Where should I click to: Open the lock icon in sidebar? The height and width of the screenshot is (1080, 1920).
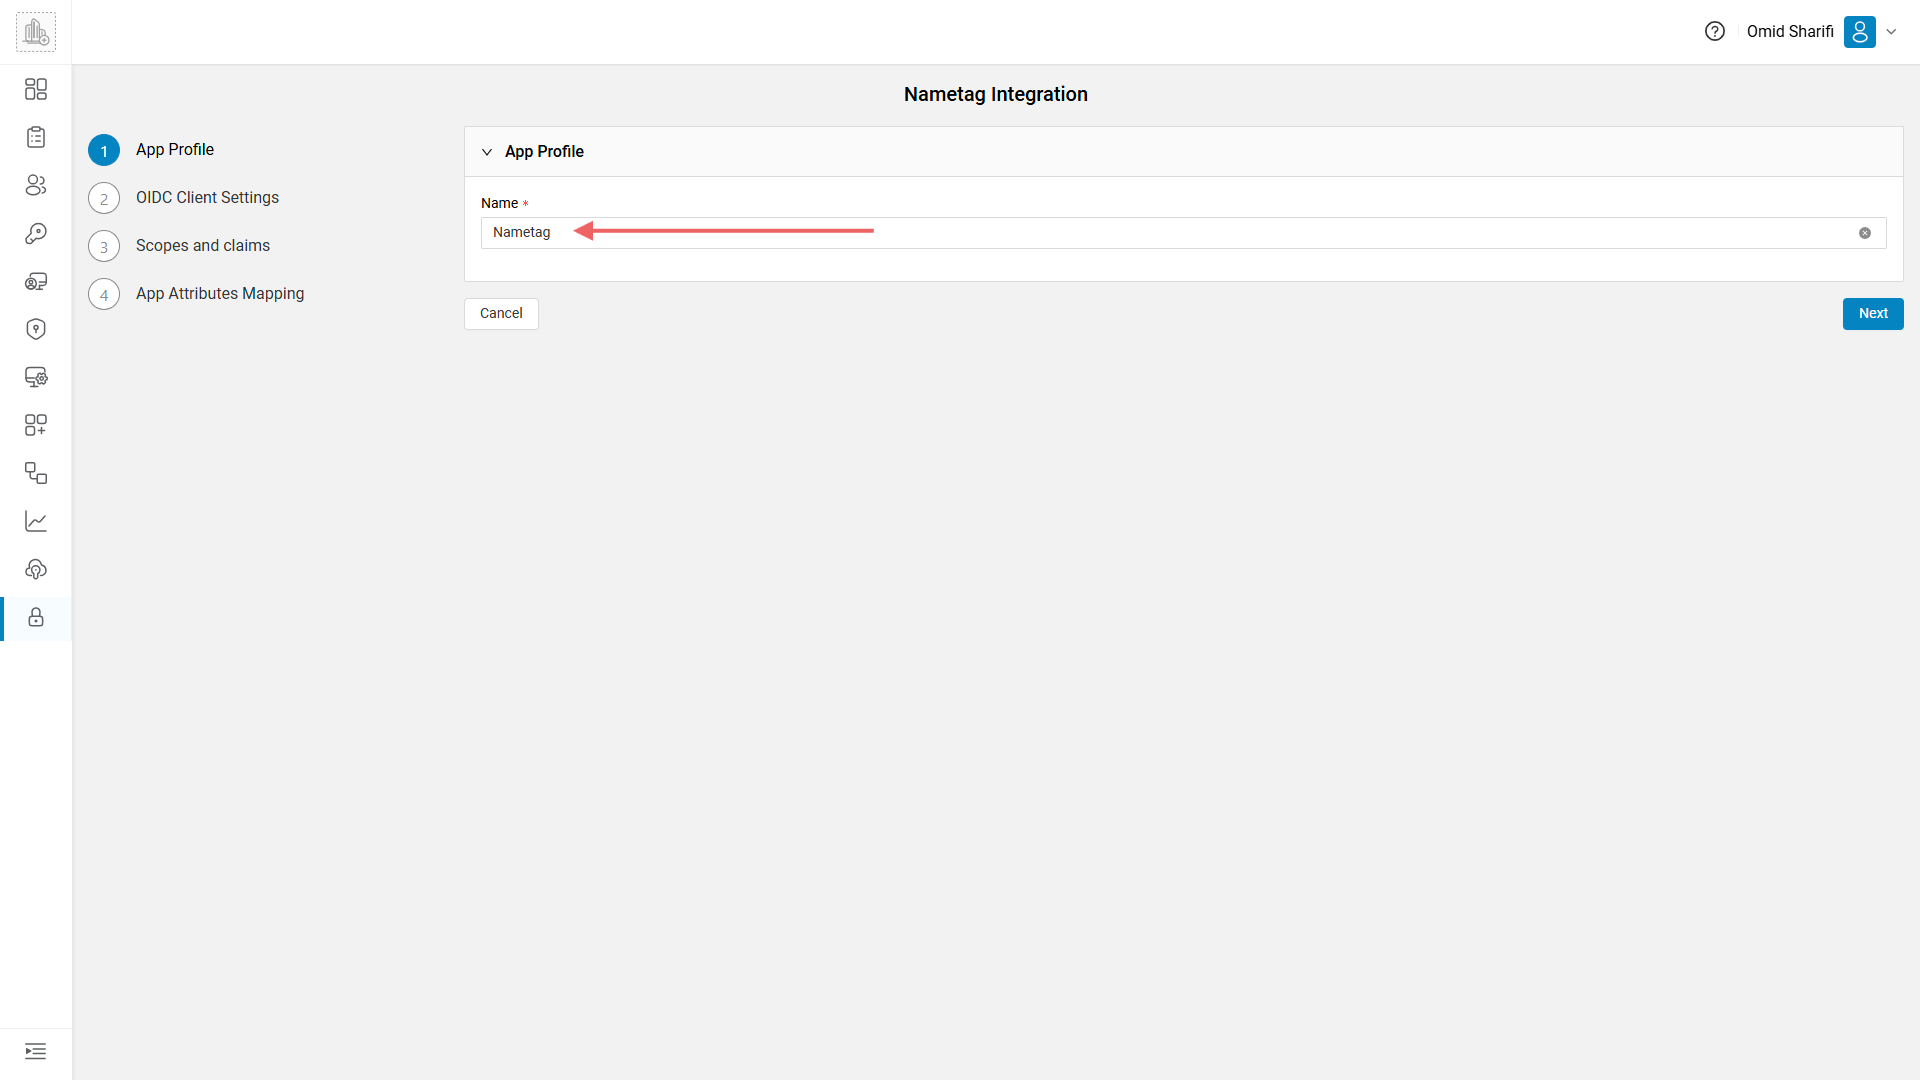tap(36, 617)
